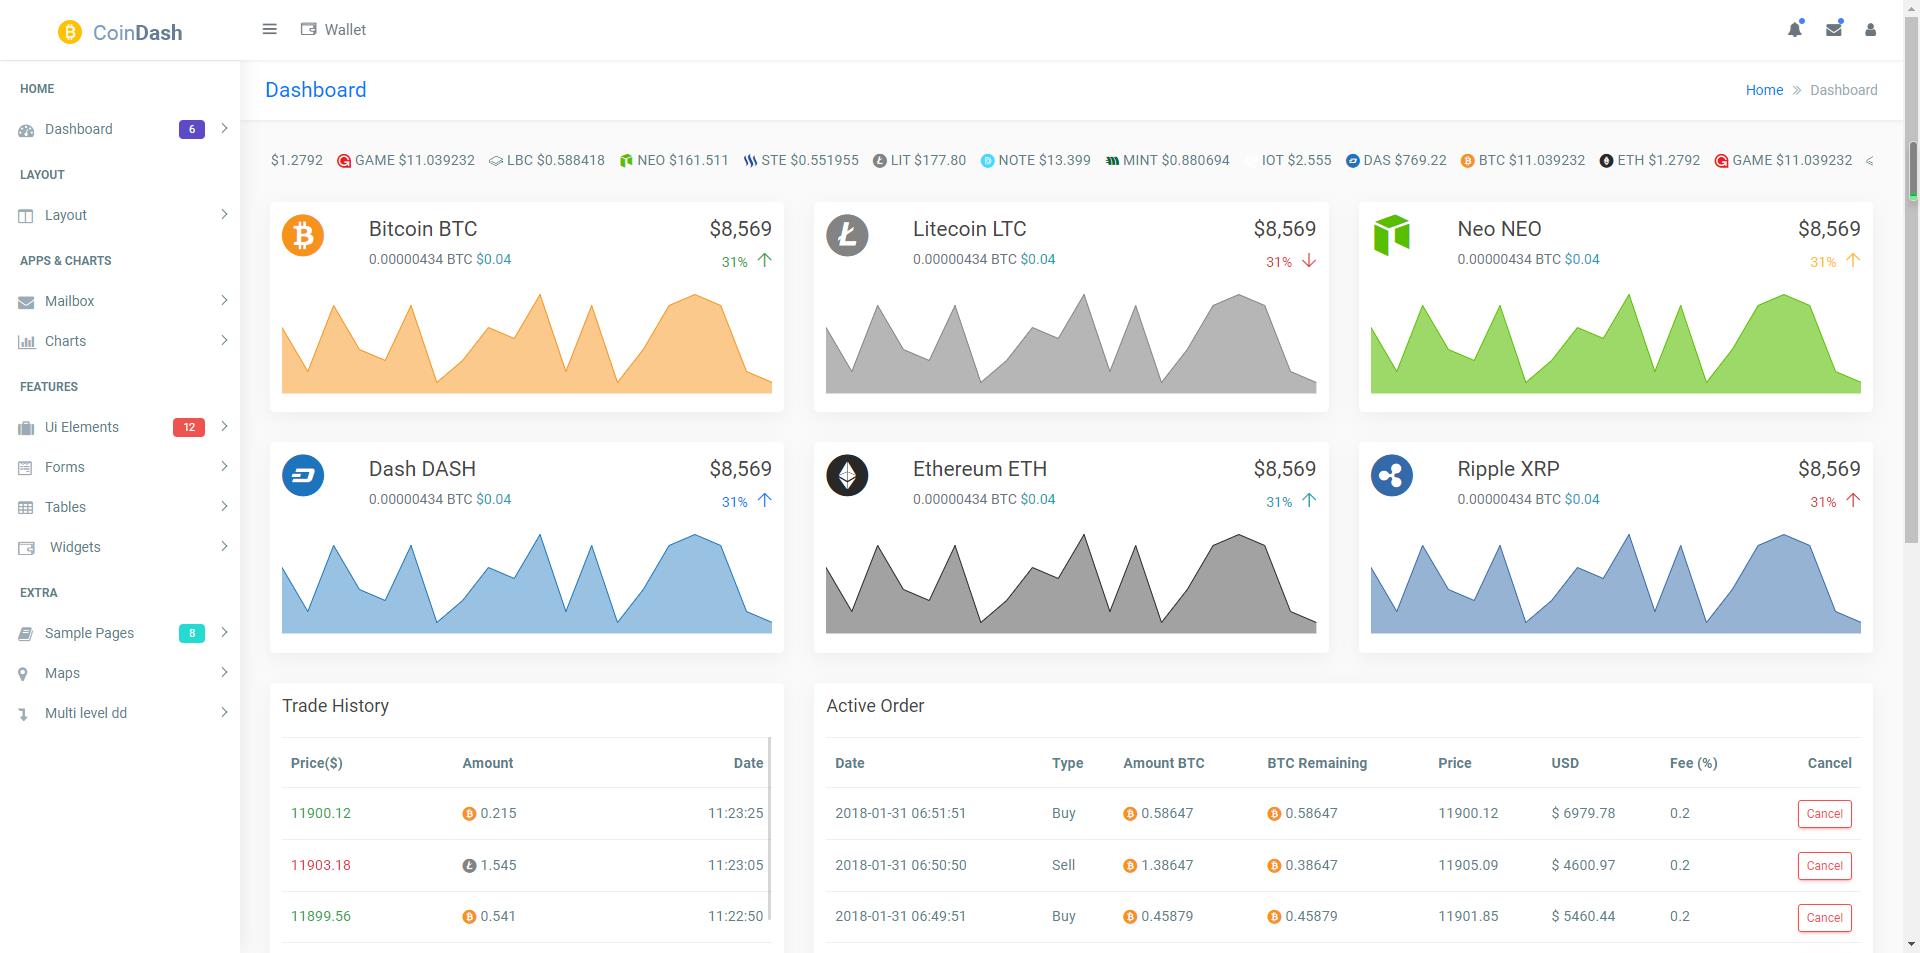The image size is (1920, 953).
Task: Expand the Layout menu chevron
Action: coord(224,214)
